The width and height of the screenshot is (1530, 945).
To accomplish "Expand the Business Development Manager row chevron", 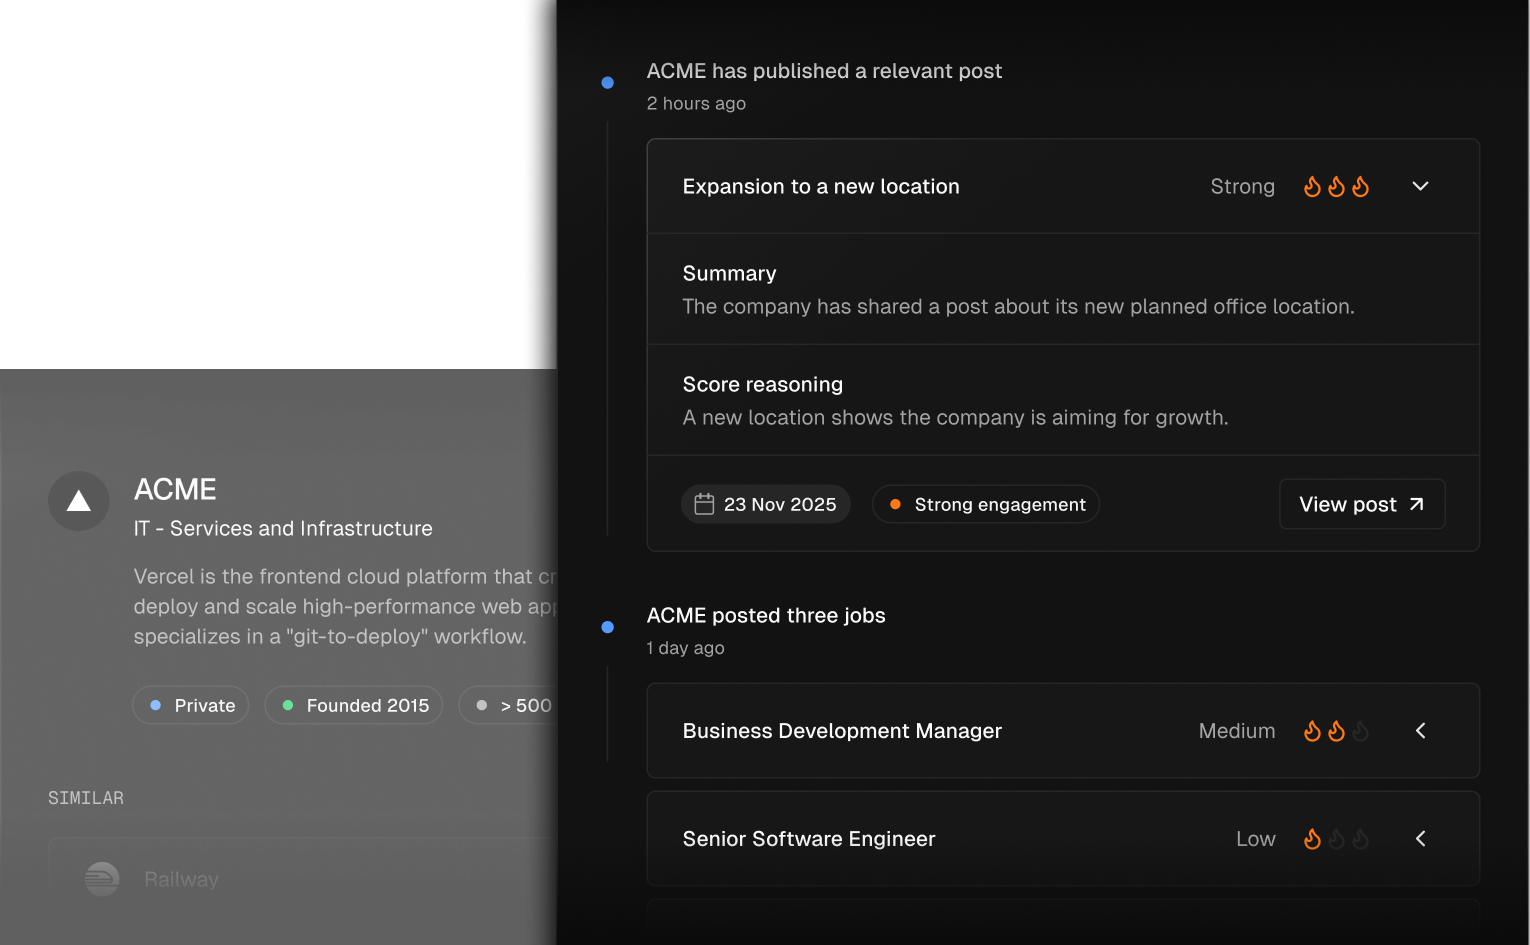I will [x=1420, y=731].
